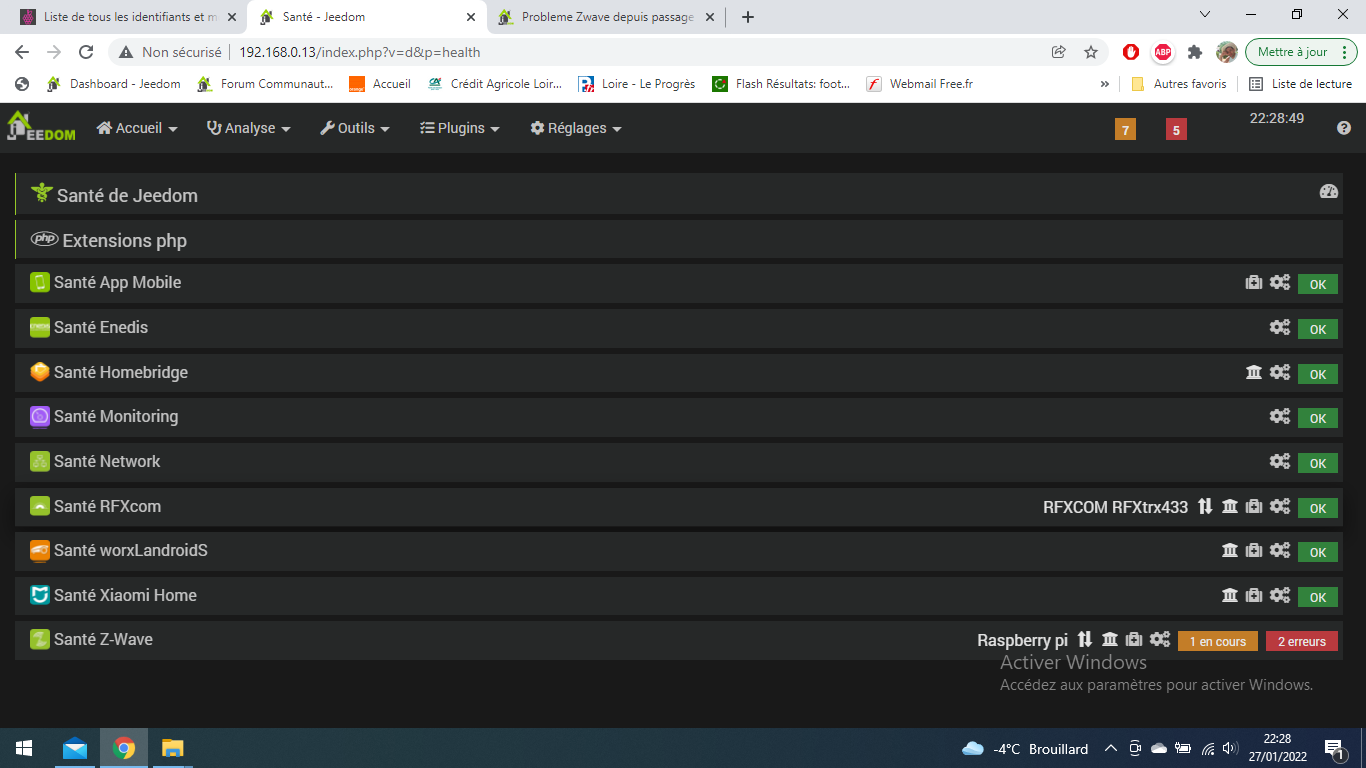Select the Santé - Jeedom browser tab
The image size is (1366, 768).
tap(366, 17)
